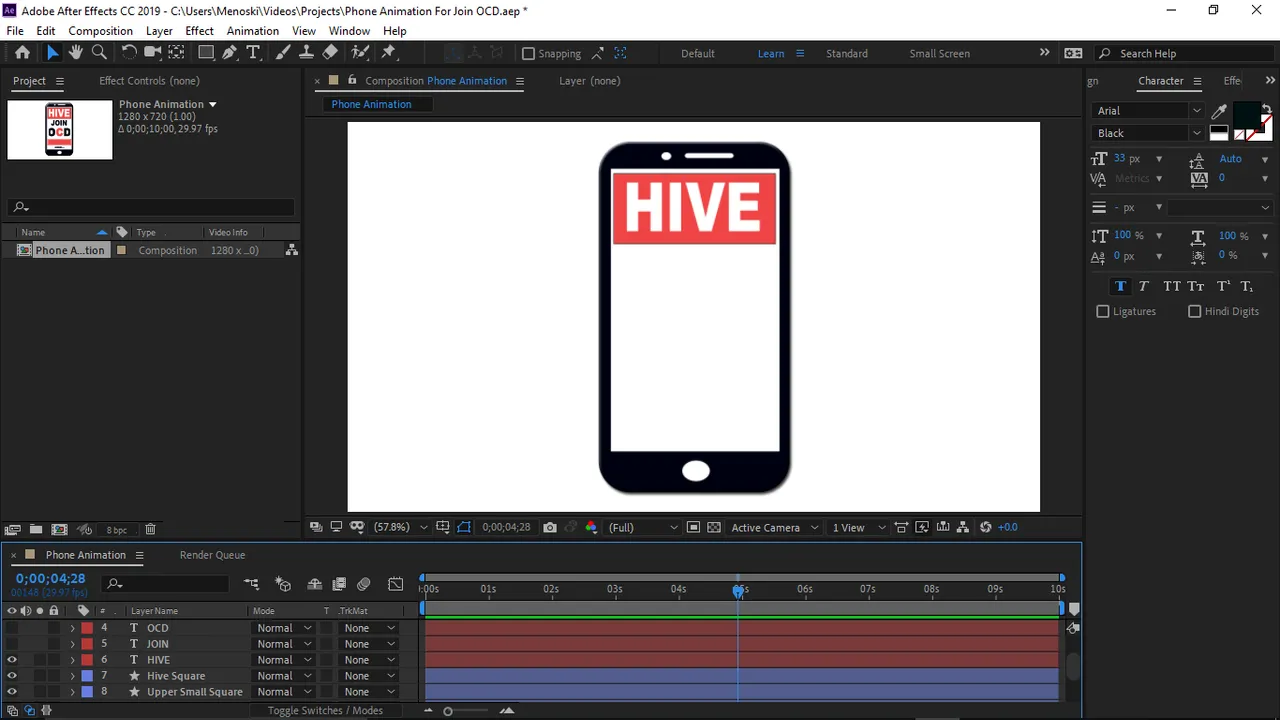Click the timeline zoom slider handle
This screenshot has height=720, width=1280.
click(x=448, y=711)
